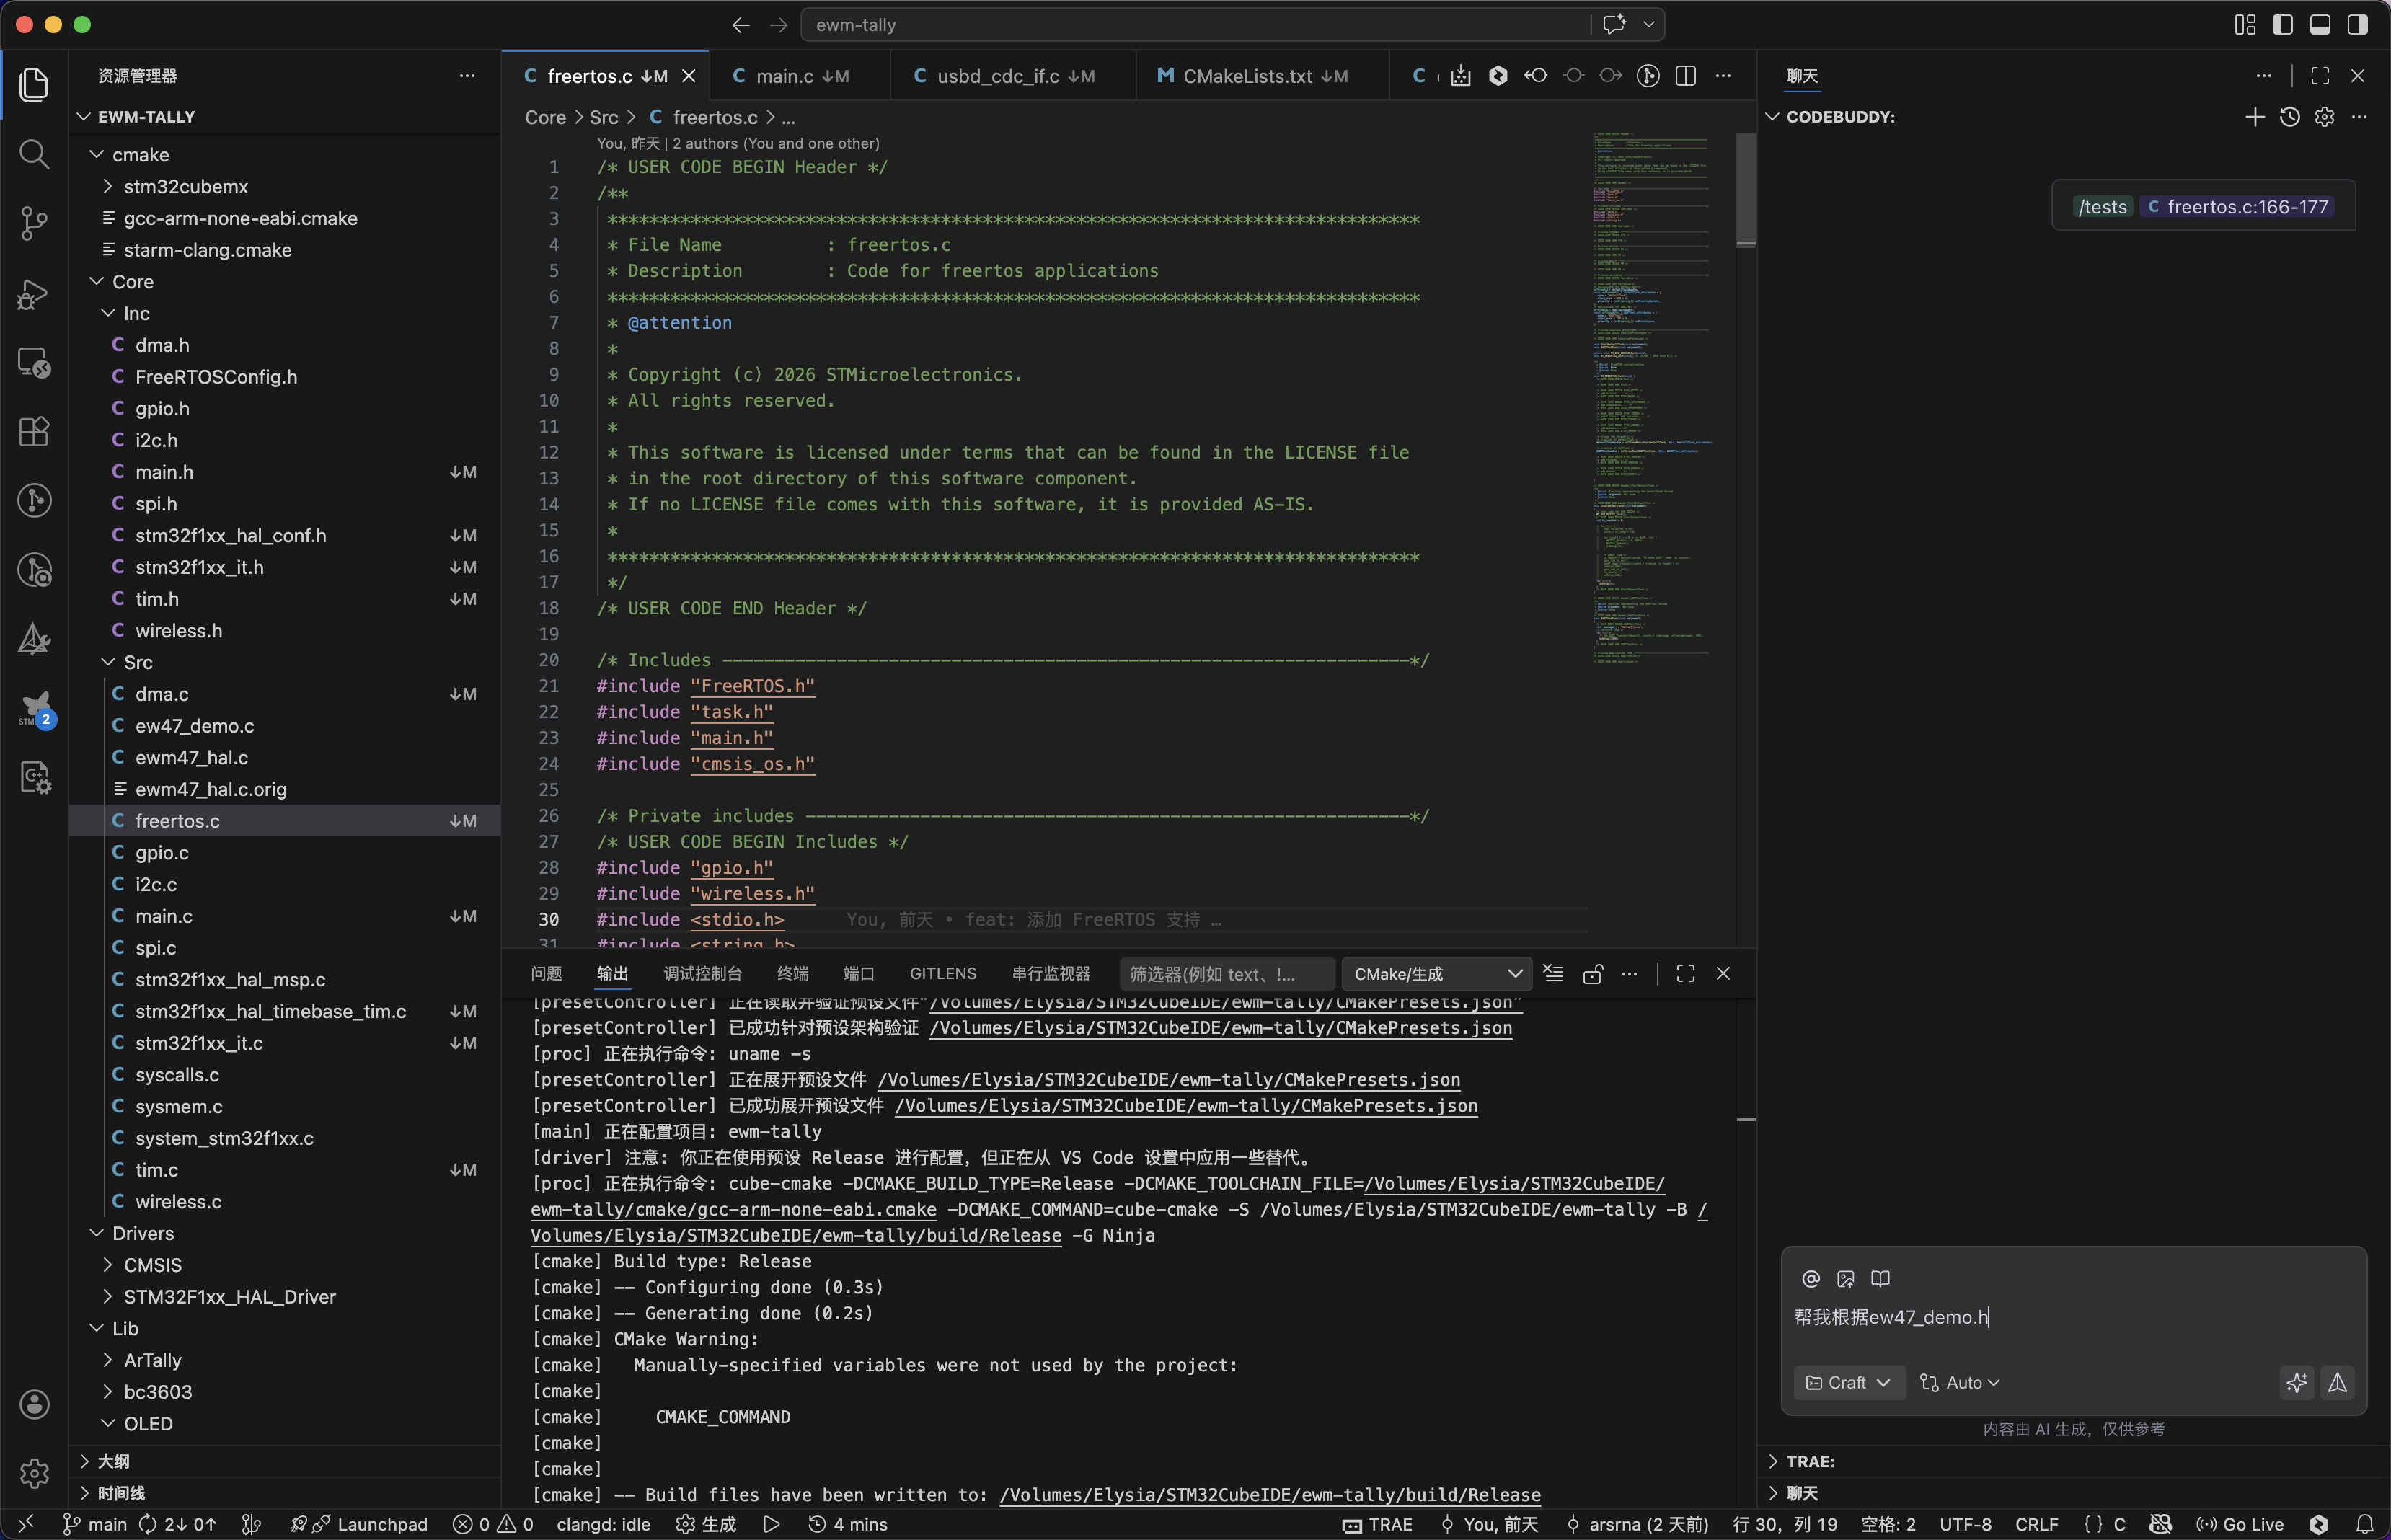Toggle the bottom panel layout button
The height and width of the screenshot is (1540, 2391).
click(x=2320, y=24)
